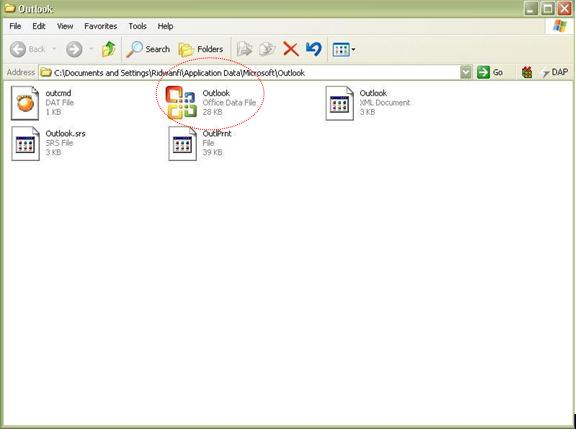Select the Outlook Office Data File icon

[181, 102]
